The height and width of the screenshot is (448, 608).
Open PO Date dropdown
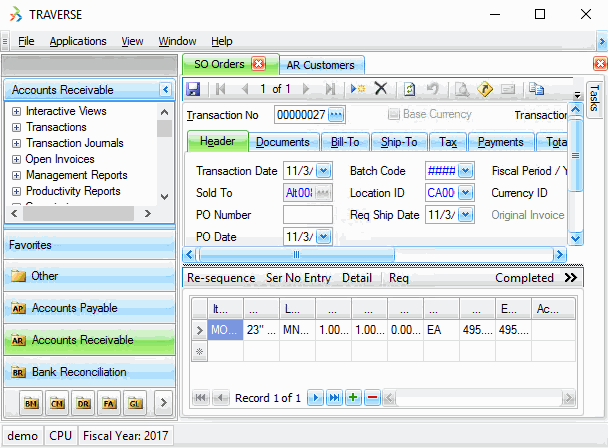point(324,237)
